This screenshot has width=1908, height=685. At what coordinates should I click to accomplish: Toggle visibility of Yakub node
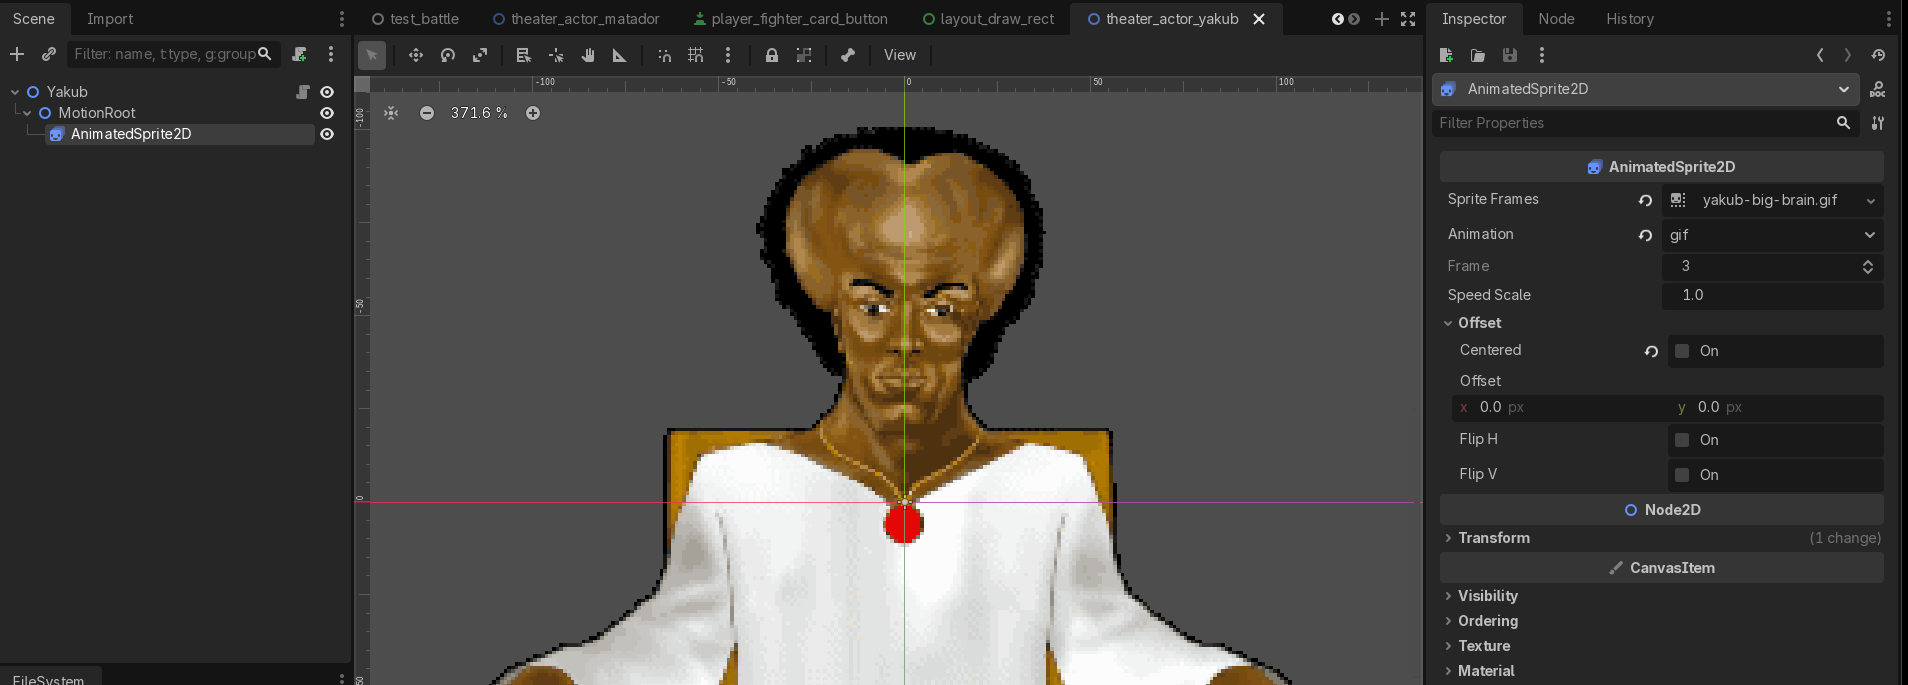(x=327, y=92)
